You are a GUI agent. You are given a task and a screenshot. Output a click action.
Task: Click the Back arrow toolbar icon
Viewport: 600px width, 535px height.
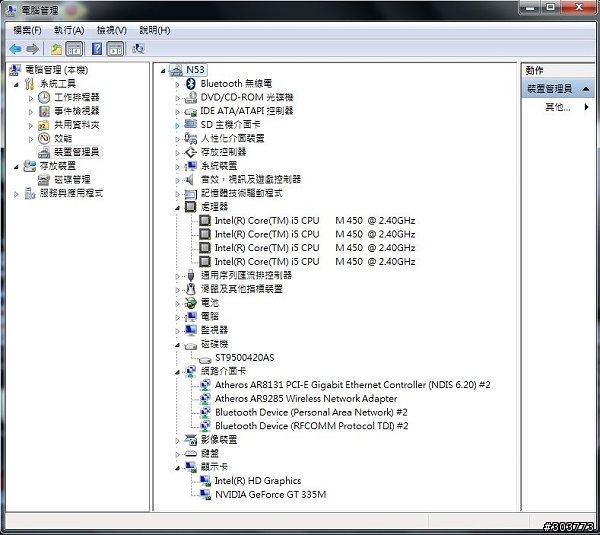[15, 49]
